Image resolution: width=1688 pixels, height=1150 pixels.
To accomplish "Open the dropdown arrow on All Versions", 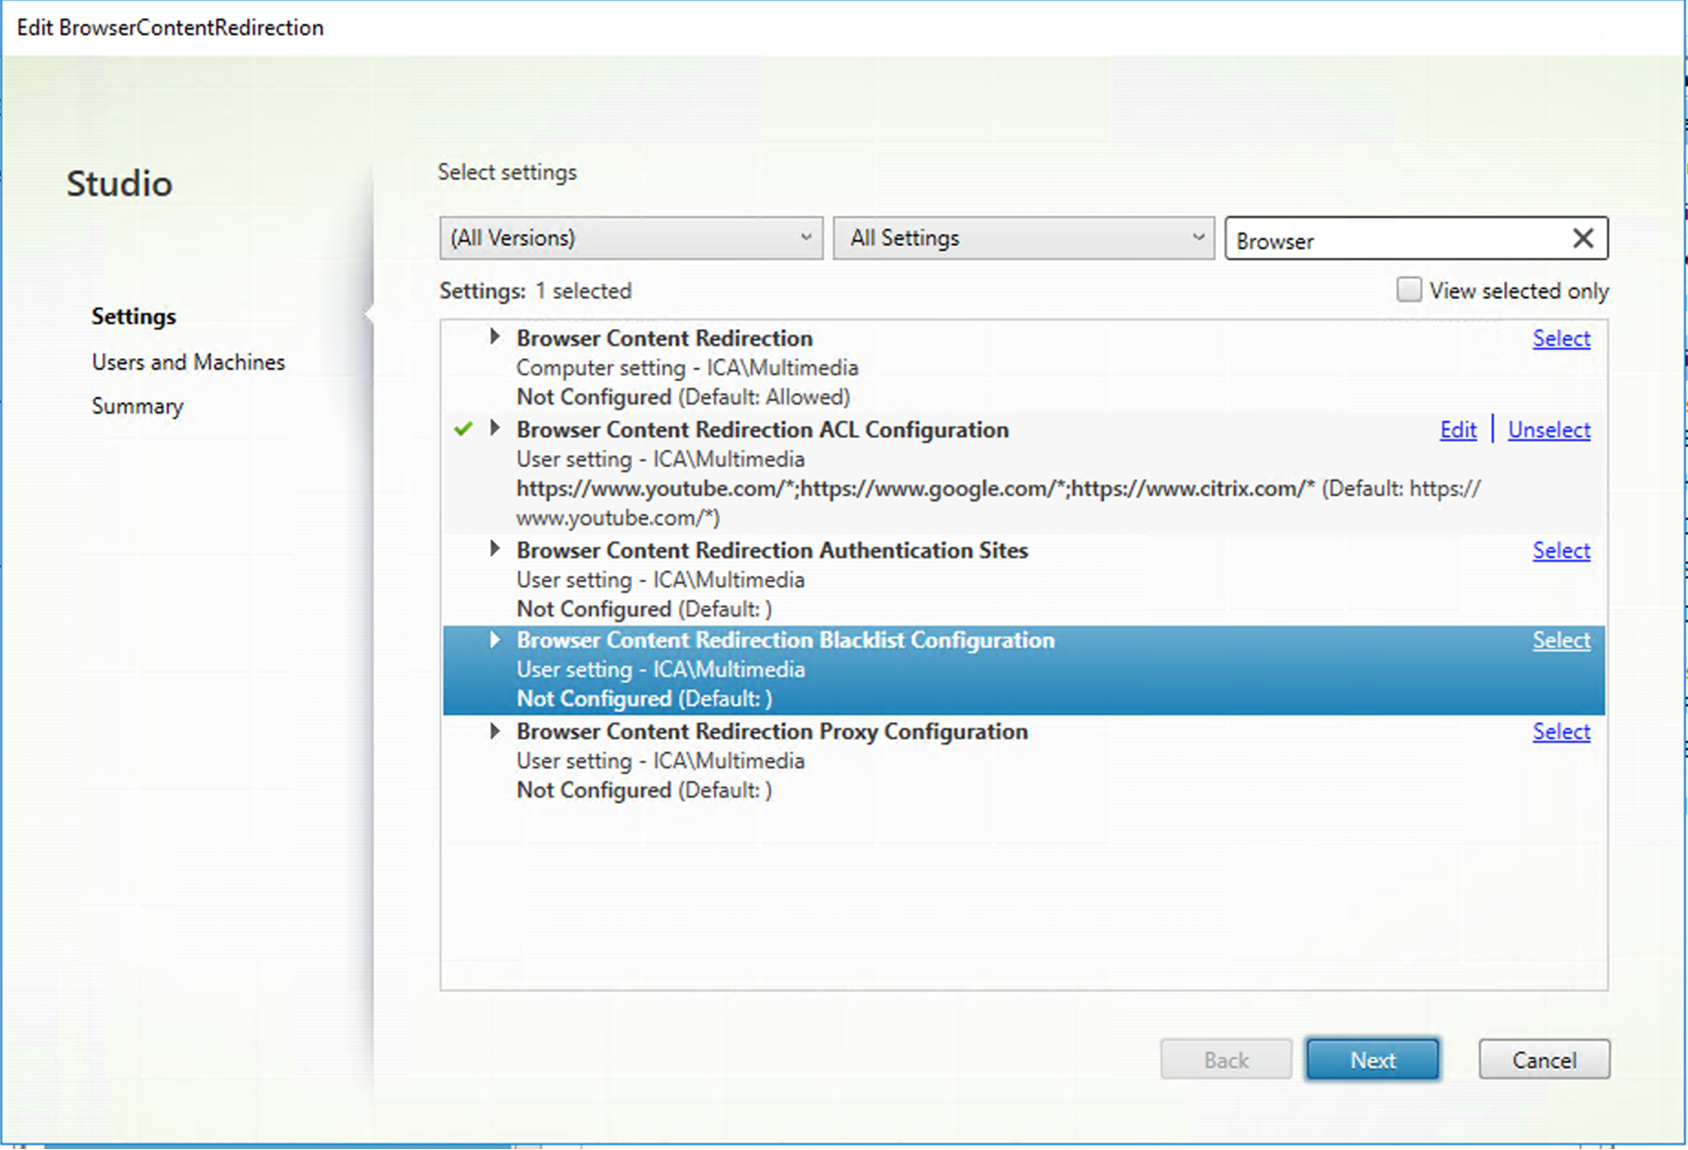I will pyautogui.click(x=806, y=238).
